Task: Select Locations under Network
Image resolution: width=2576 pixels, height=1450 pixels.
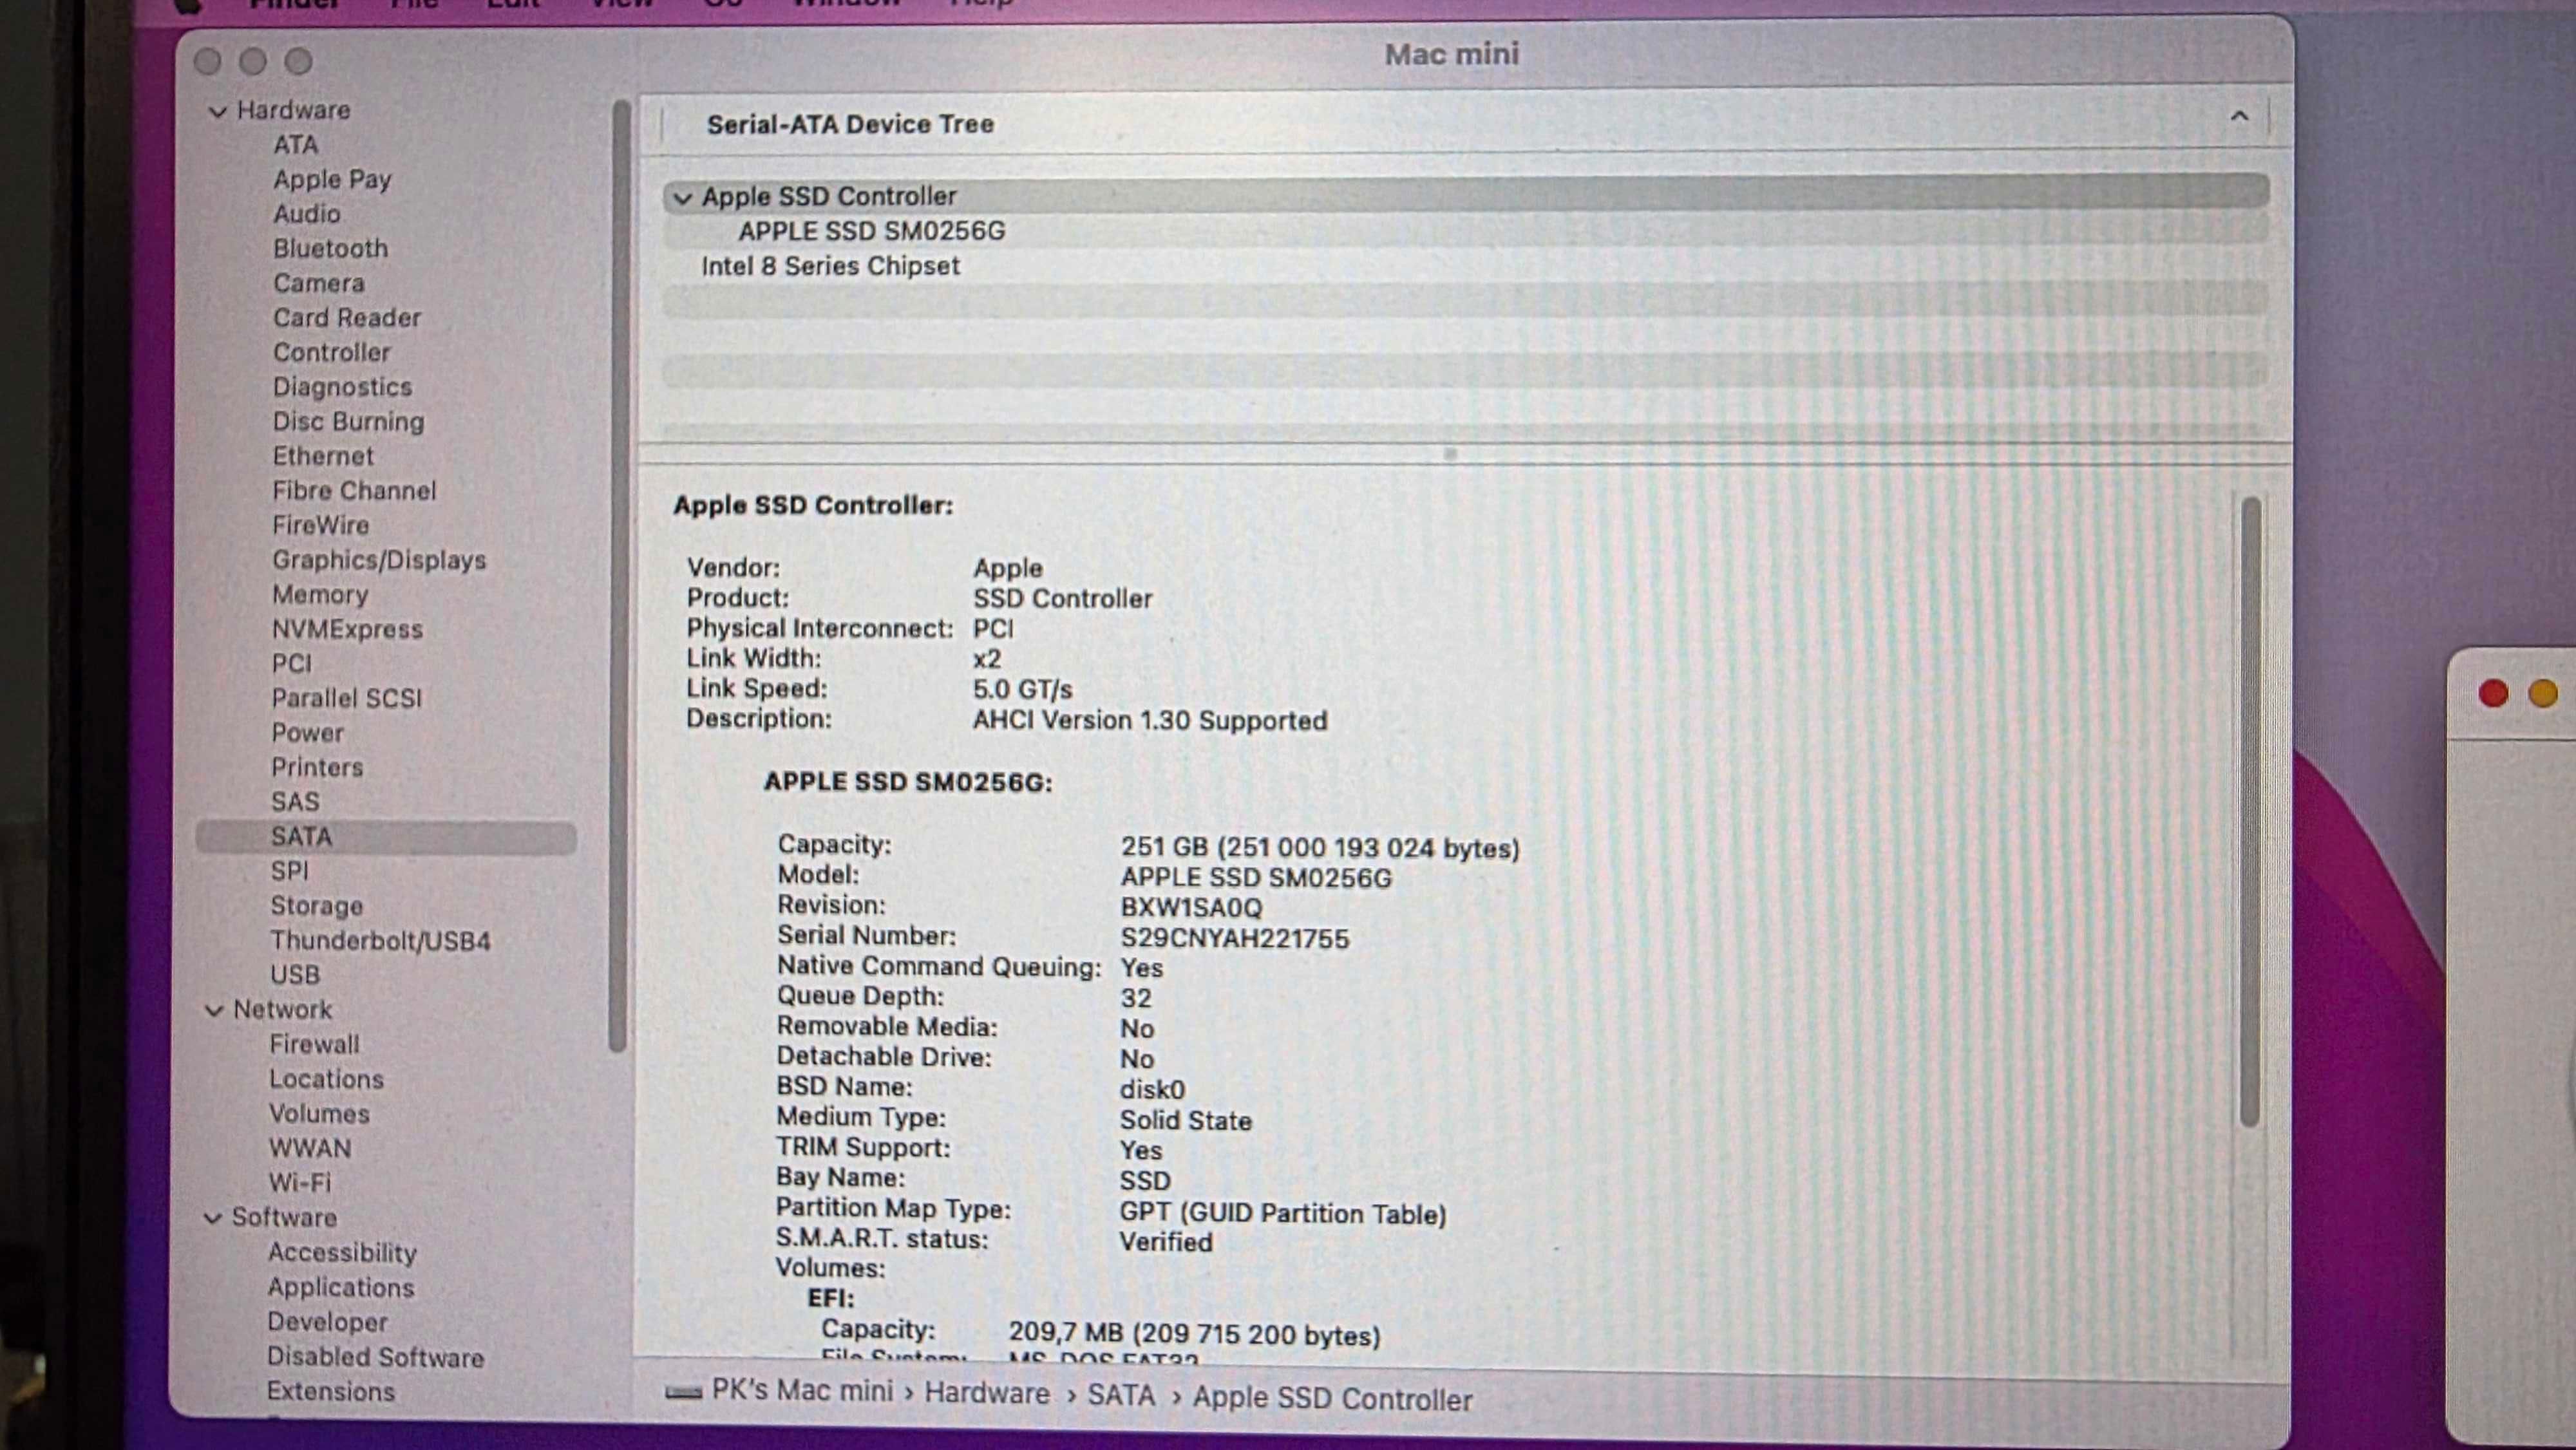Action: tap(326, 1080)
